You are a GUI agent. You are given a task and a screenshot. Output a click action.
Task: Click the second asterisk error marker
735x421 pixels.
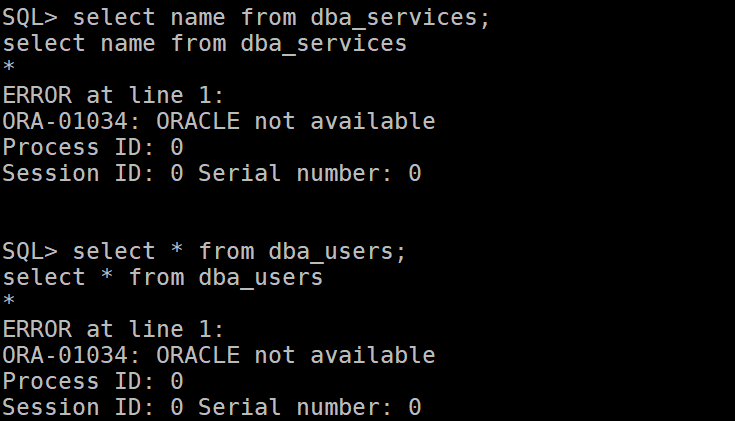[8, 301]
